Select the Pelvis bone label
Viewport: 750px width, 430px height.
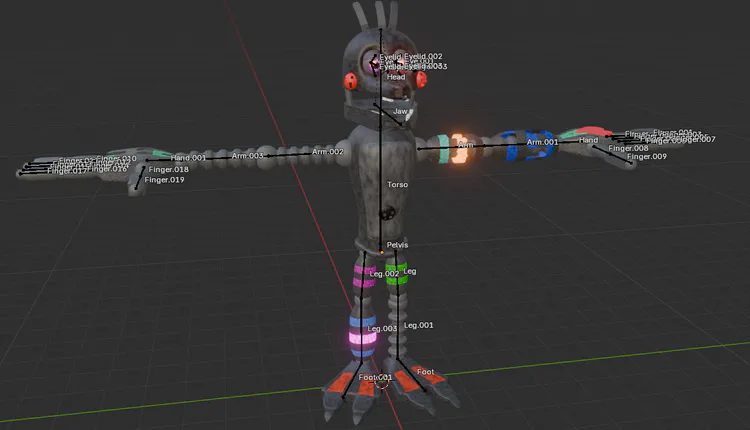tap(397, 245)
